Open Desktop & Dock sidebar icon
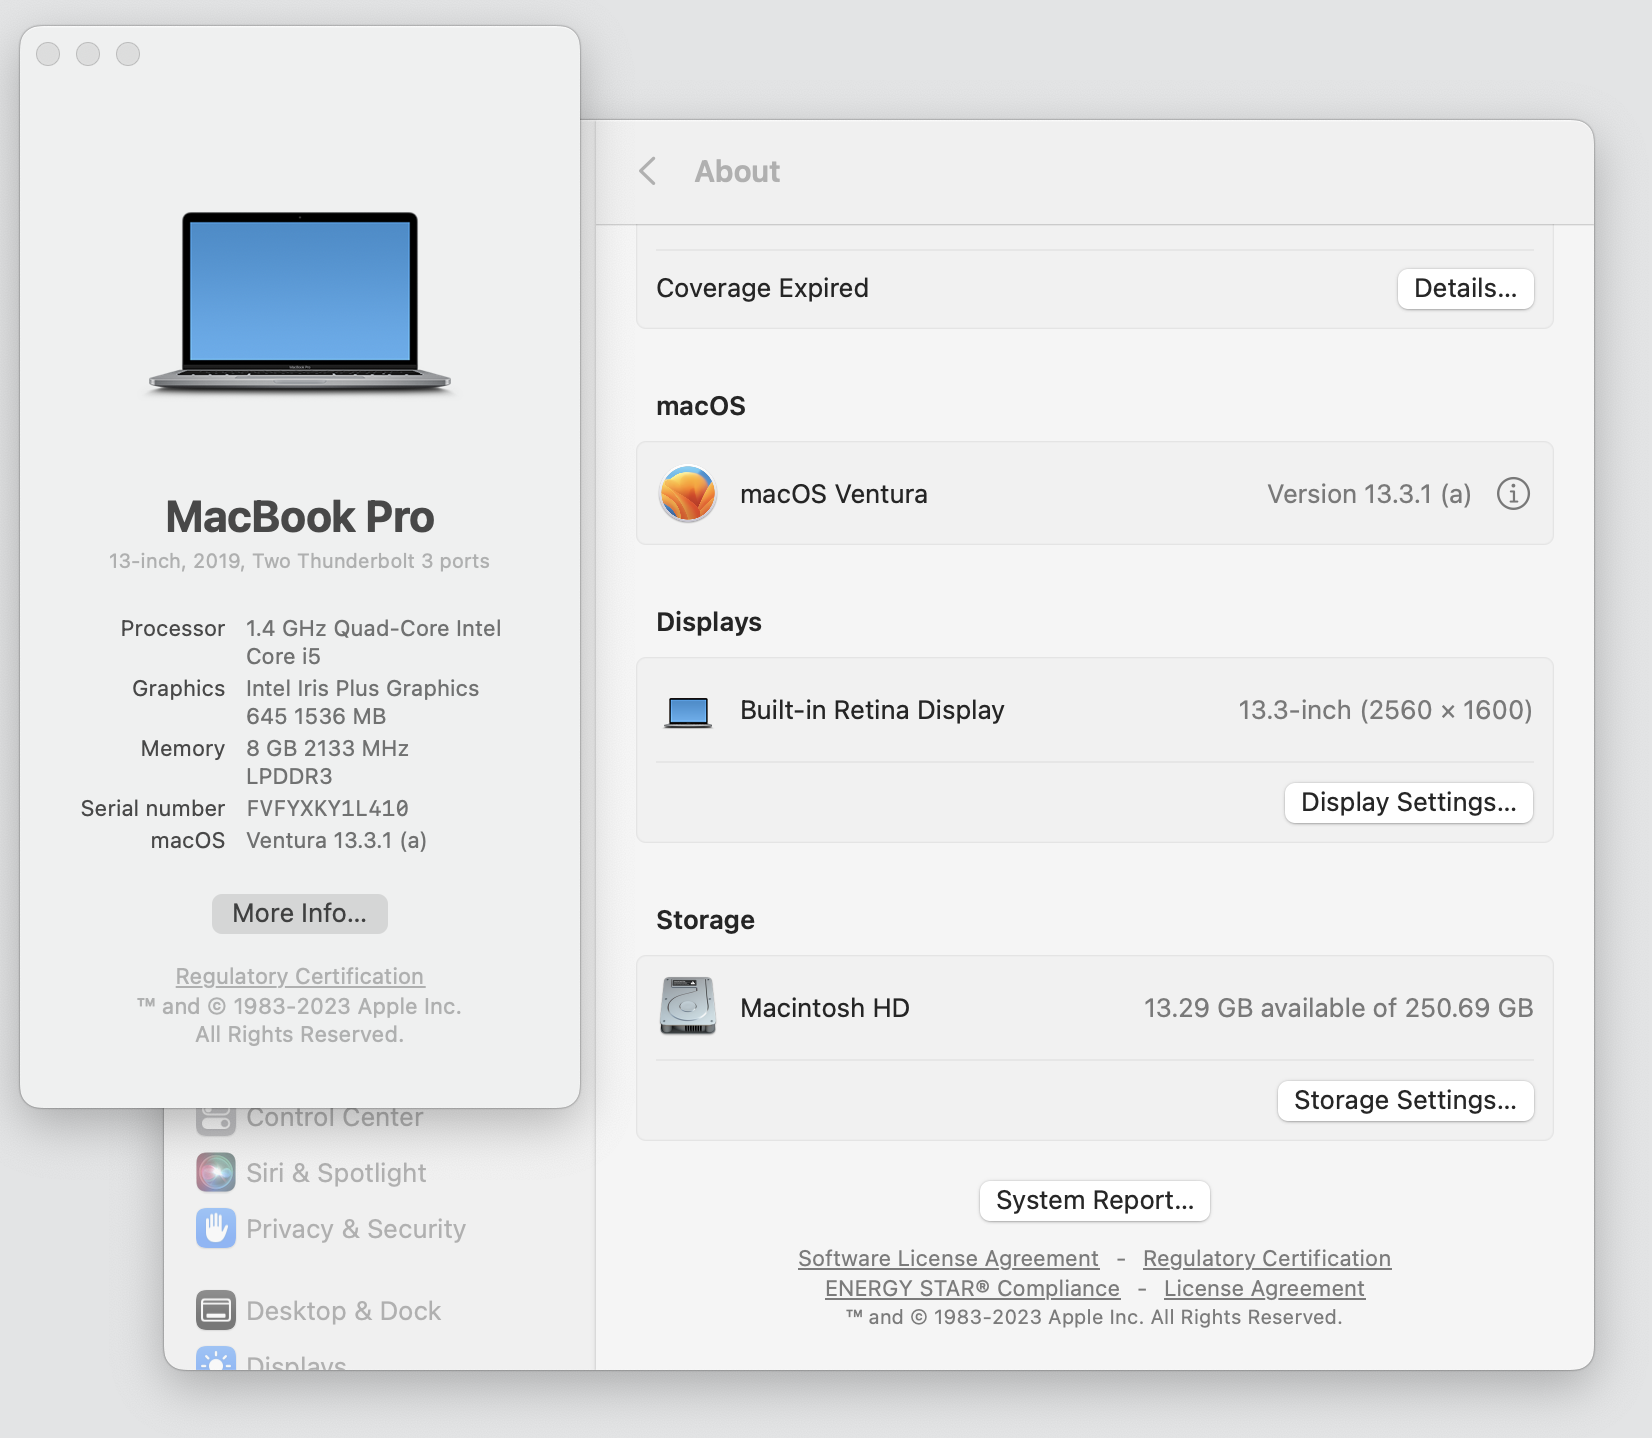 [x=216, y=1310]
